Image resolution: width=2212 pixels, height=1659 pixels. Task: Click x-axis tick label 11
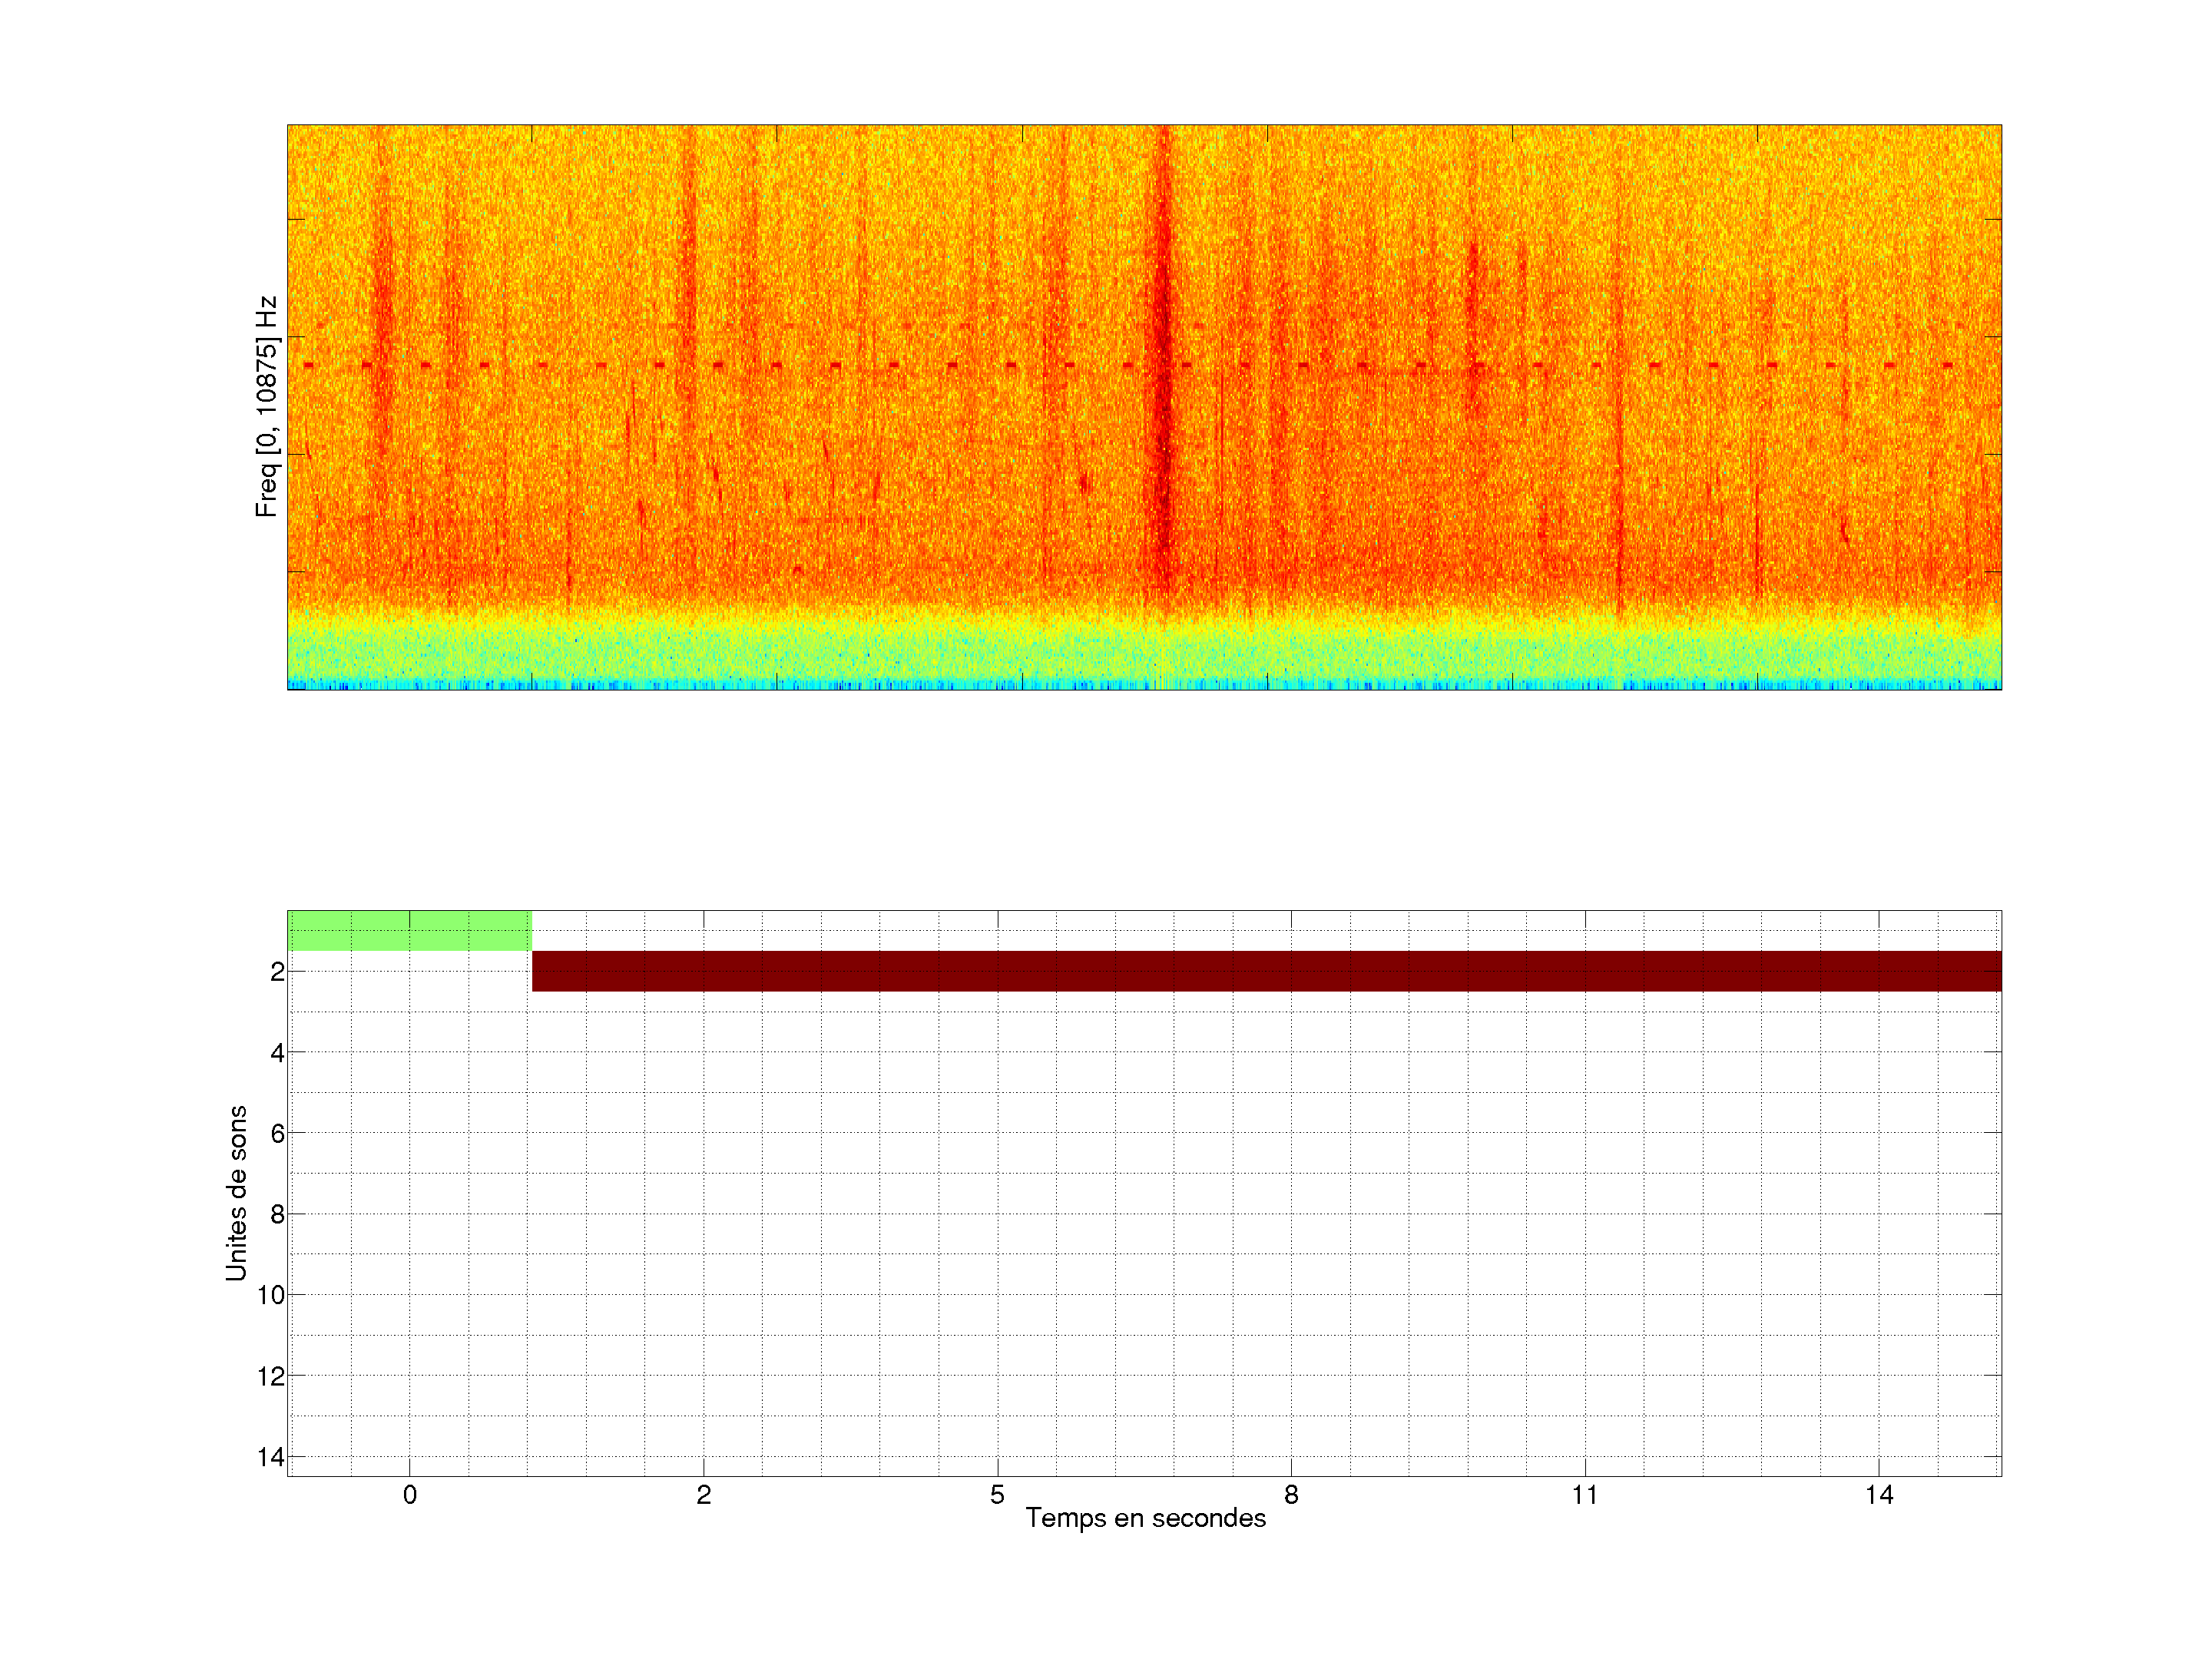click(1584, 1495)
